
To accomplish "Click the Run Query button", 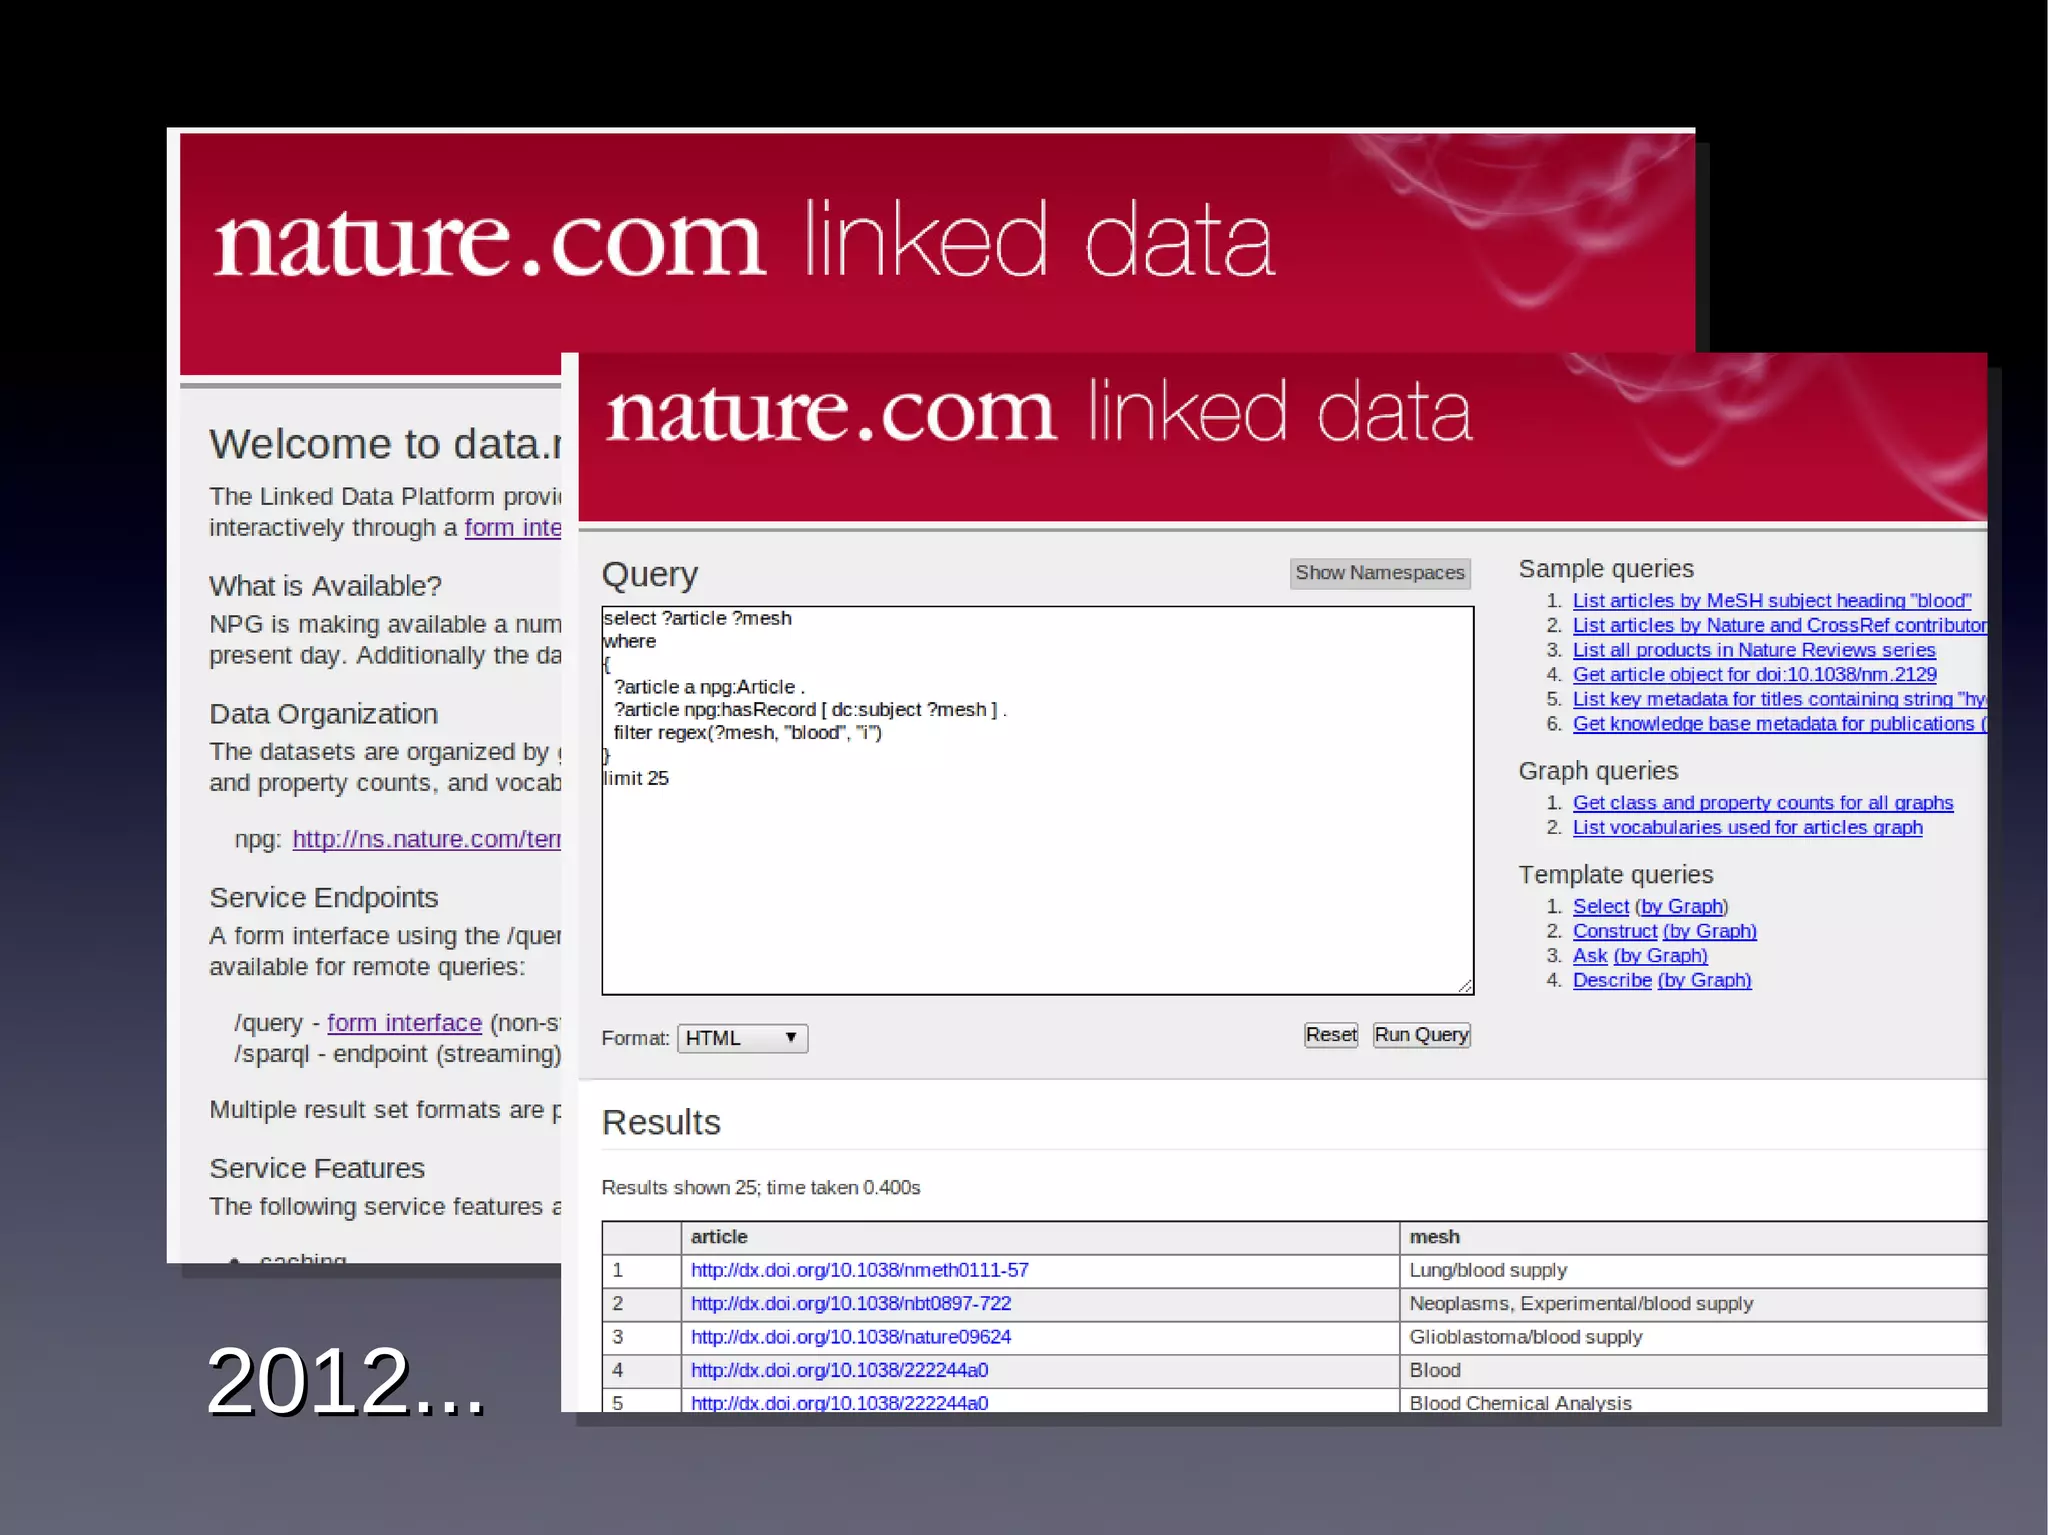I will point(1421,1035).
